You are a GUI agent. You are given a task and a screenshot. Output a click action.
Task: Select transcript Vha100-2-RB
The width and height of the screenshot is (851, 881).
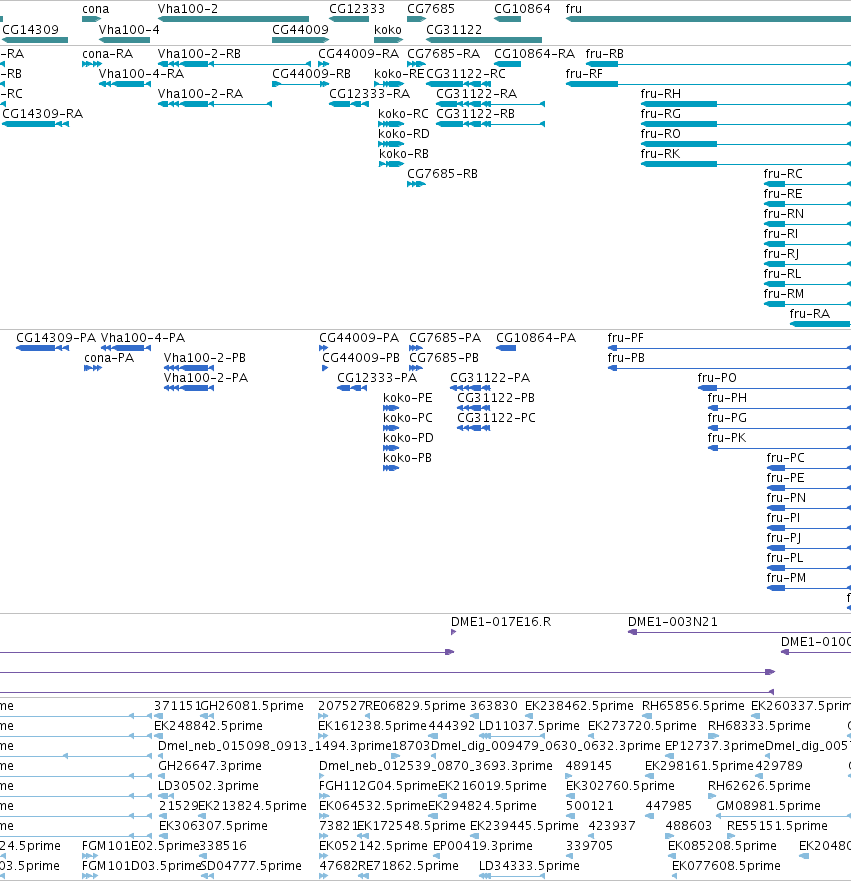click(x=234, y=64)
